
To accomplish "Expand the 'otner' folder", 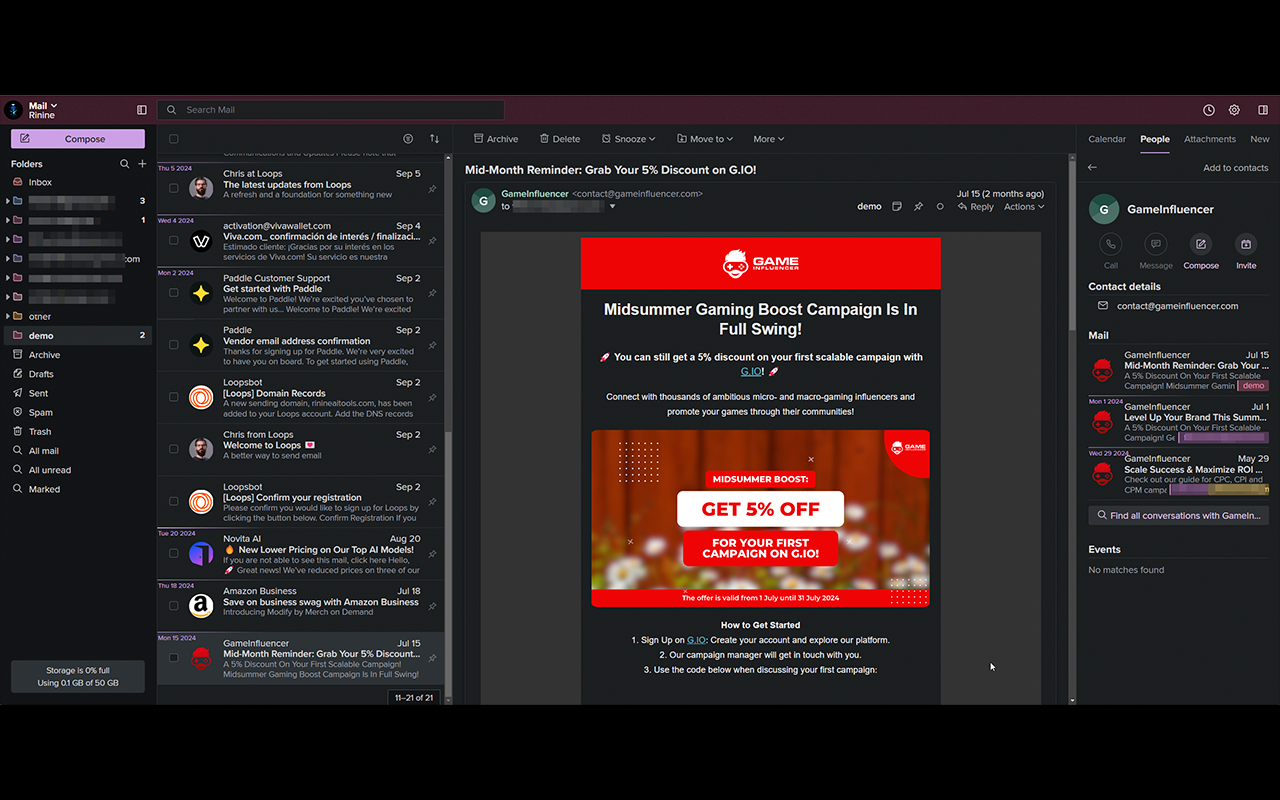I will coord(8,317).
